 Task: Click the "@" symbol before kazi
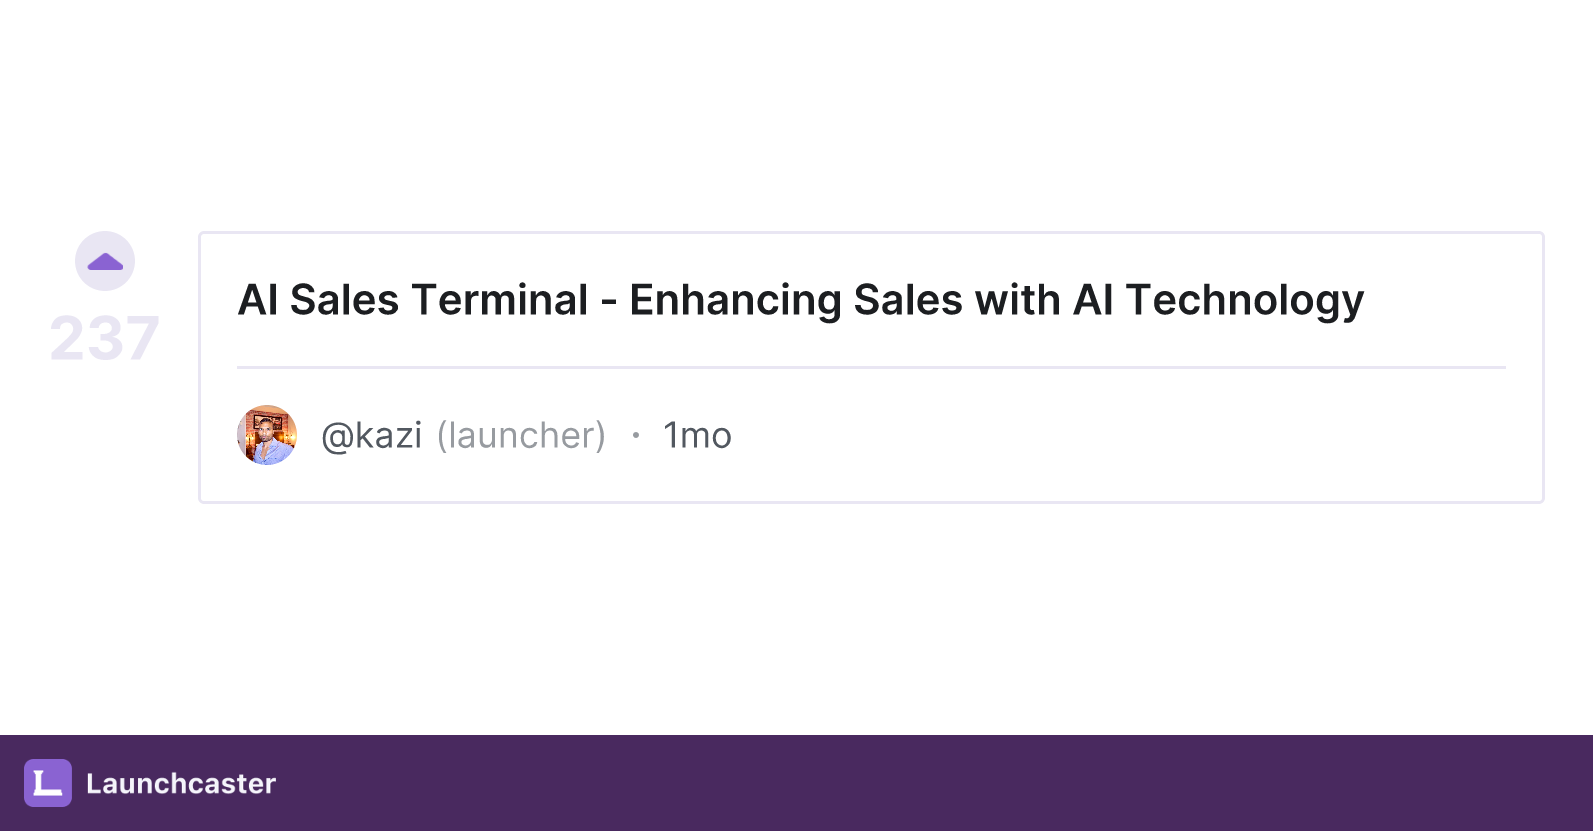point(338,437)
